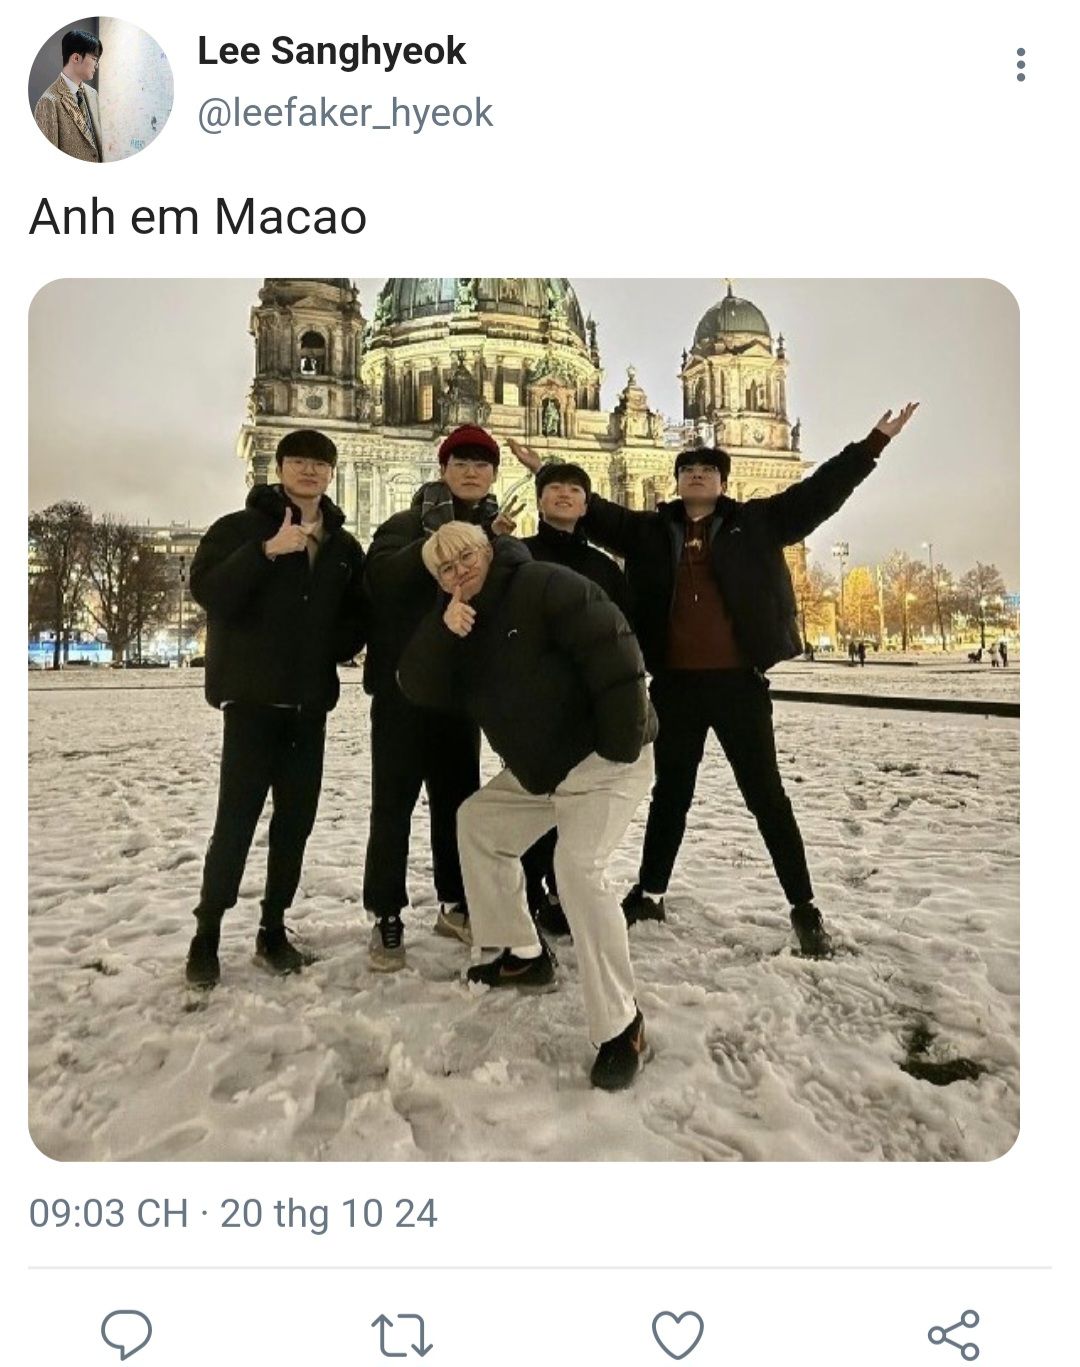Screen dimensions: 1080x1367
Task: Open the share icon at bottom right
Action: [x=953, y=1335]
